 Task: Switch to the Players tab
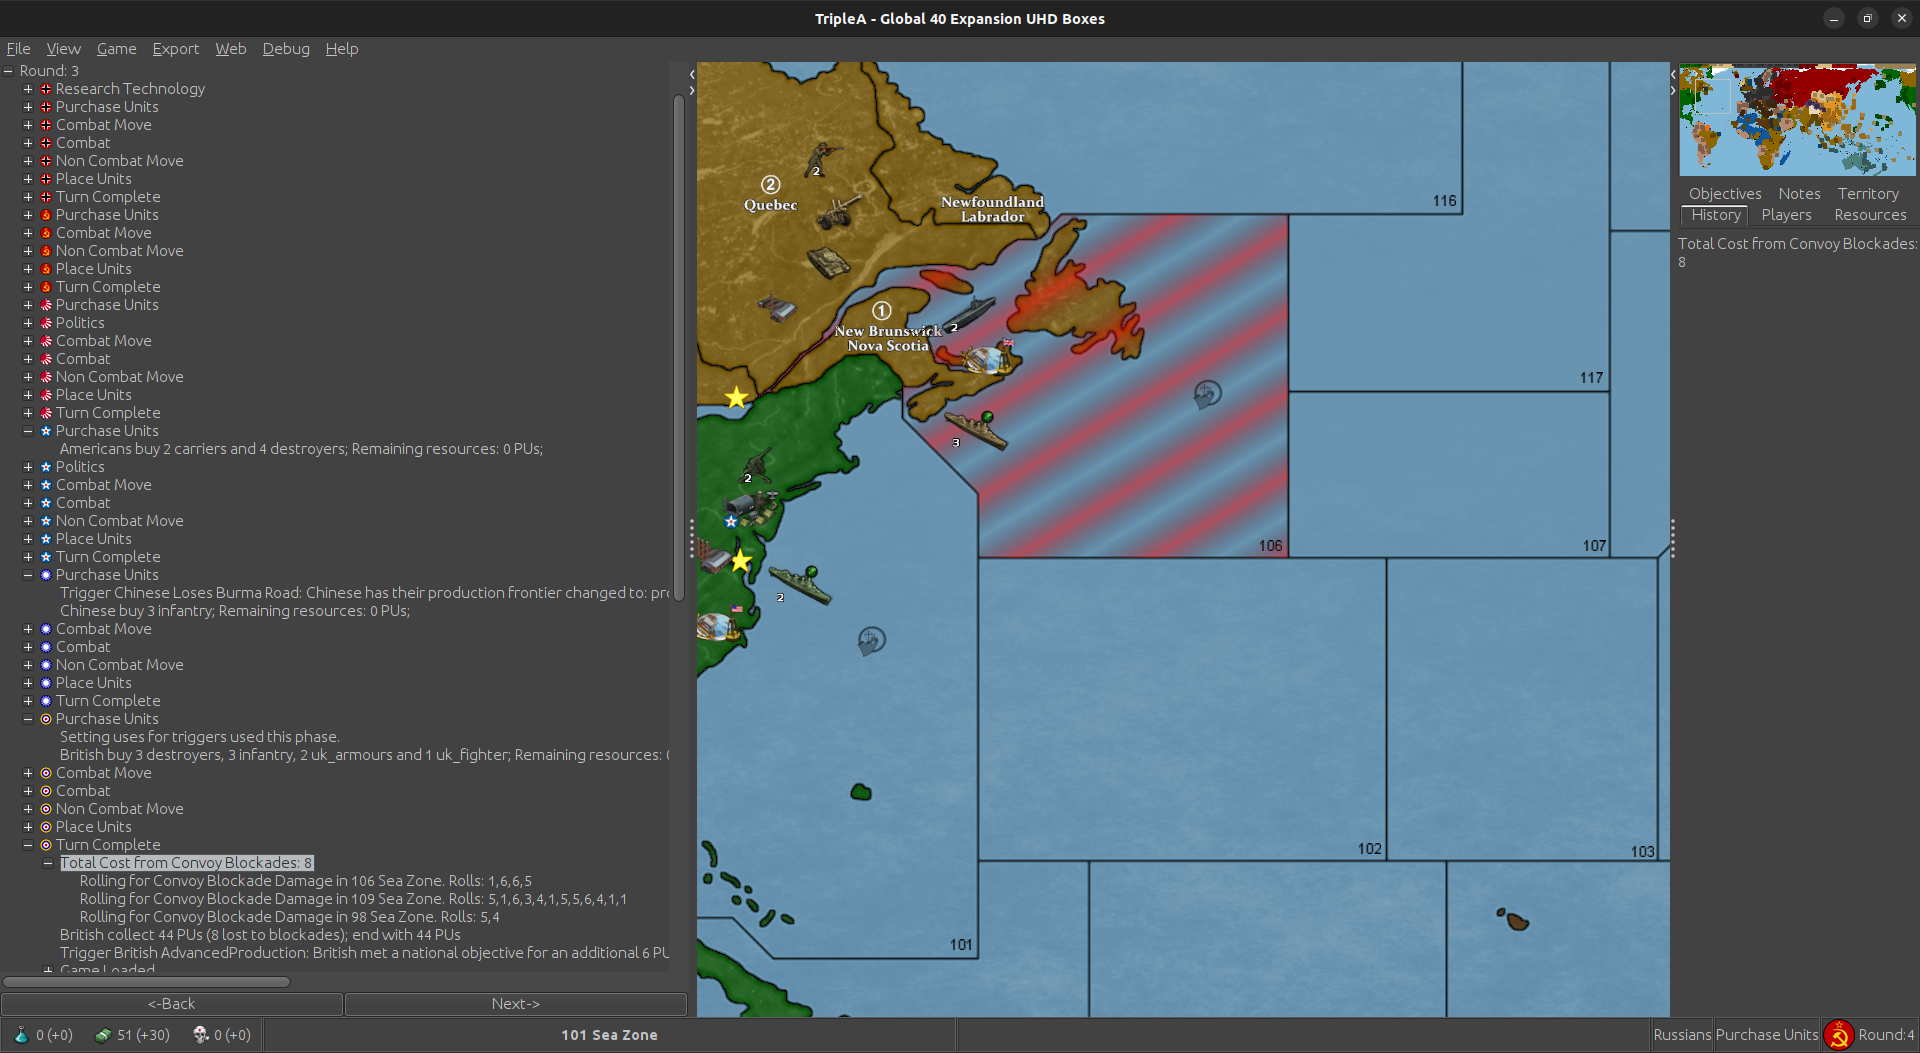pyautogui.click(x=1786, y=215)
